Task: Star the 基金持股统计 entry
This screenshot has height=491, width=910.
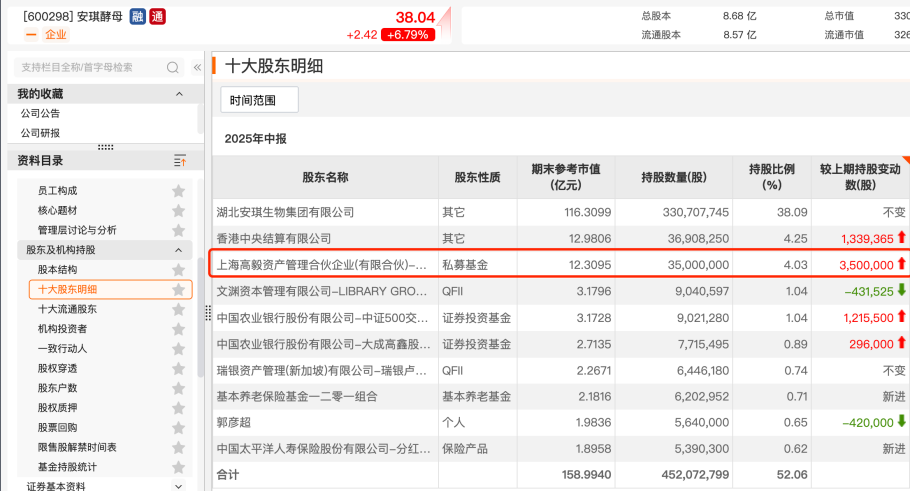Action: click(178, 467)
